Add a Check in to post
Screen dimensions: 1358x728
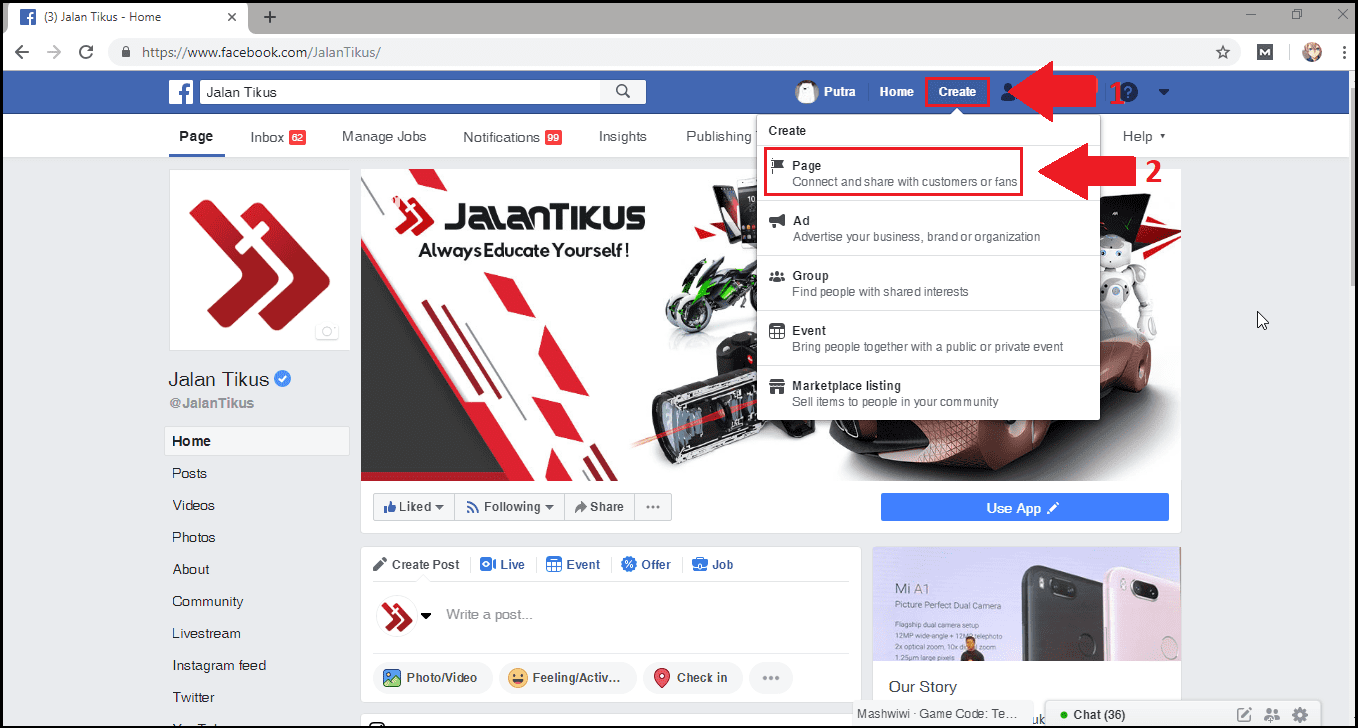click(691, 678)
